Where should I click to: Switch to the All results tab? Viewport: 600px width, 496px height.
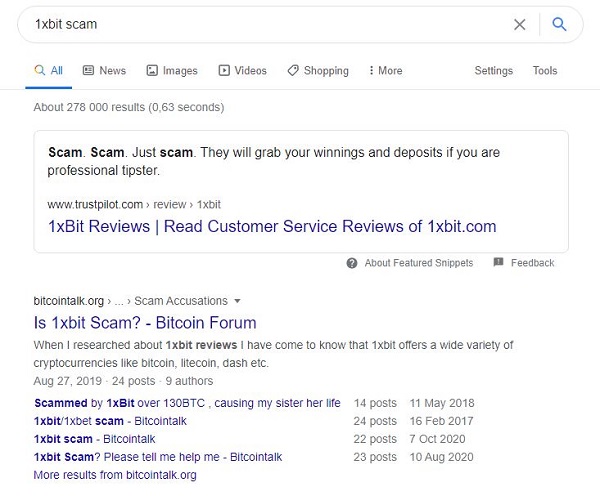tap(49, 70)
